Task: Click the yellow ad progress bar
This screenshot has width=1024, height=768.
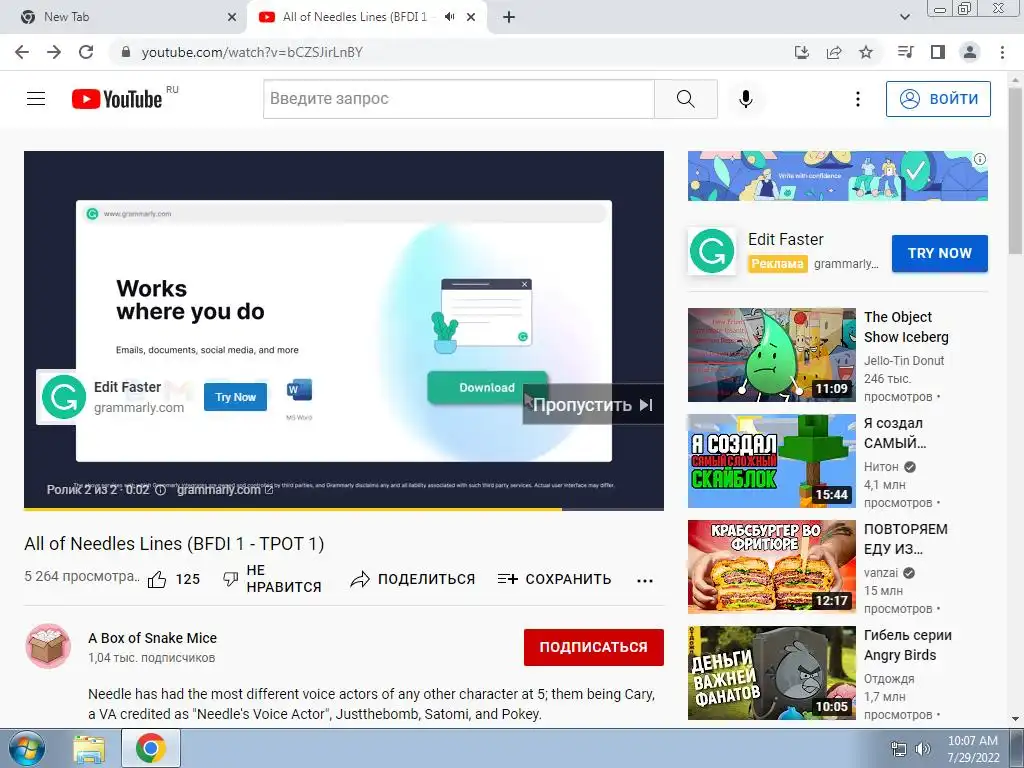Action: [x=293, y=509]
